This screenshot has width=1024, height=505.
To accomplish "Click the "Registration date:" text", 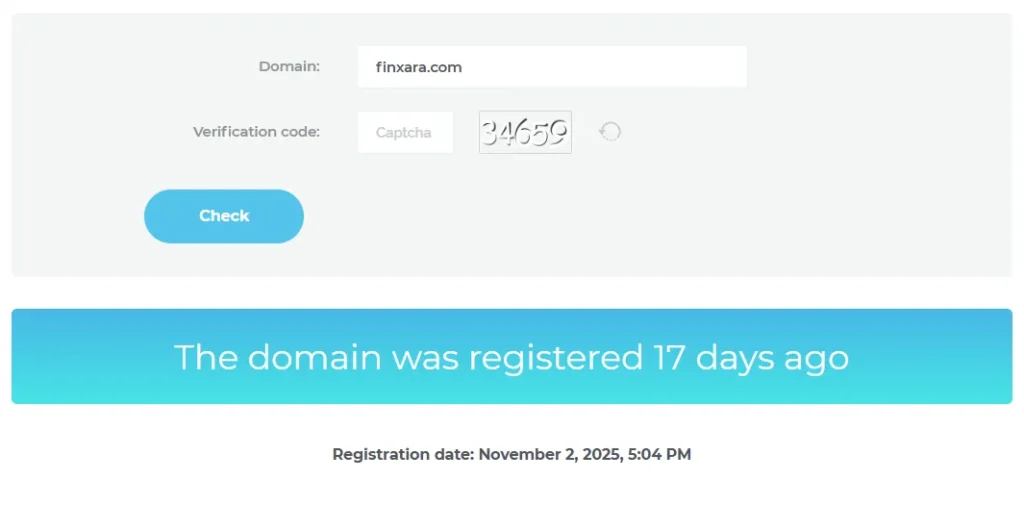I will (x=403, y=454).
